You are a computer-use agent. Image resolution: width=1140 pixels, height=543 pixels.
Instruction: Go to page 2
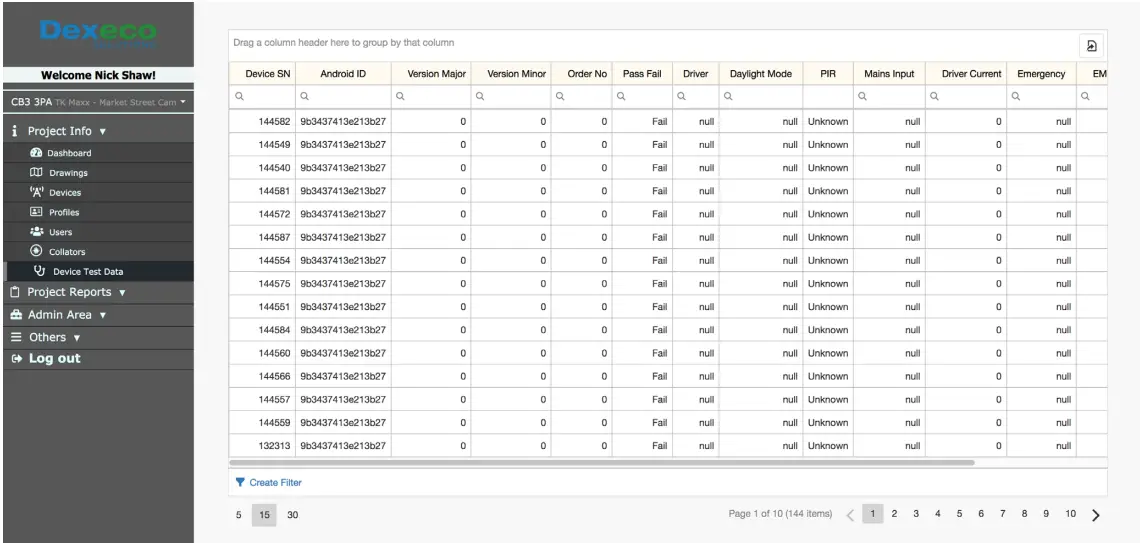click(894, 514)
